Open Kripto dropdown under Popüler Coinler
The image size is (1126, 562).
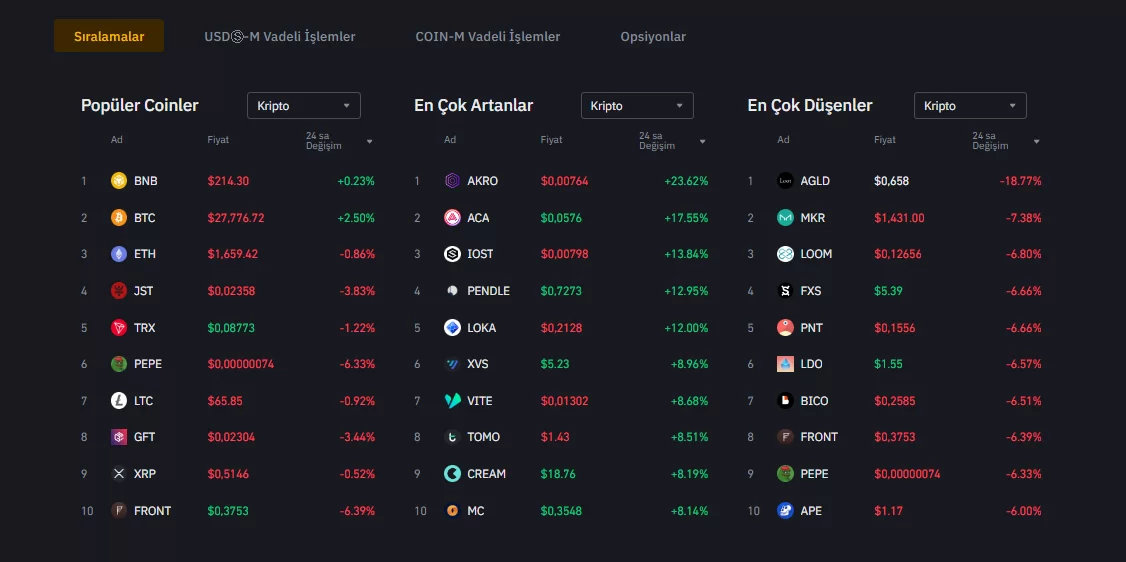click(x=304, y=106)
